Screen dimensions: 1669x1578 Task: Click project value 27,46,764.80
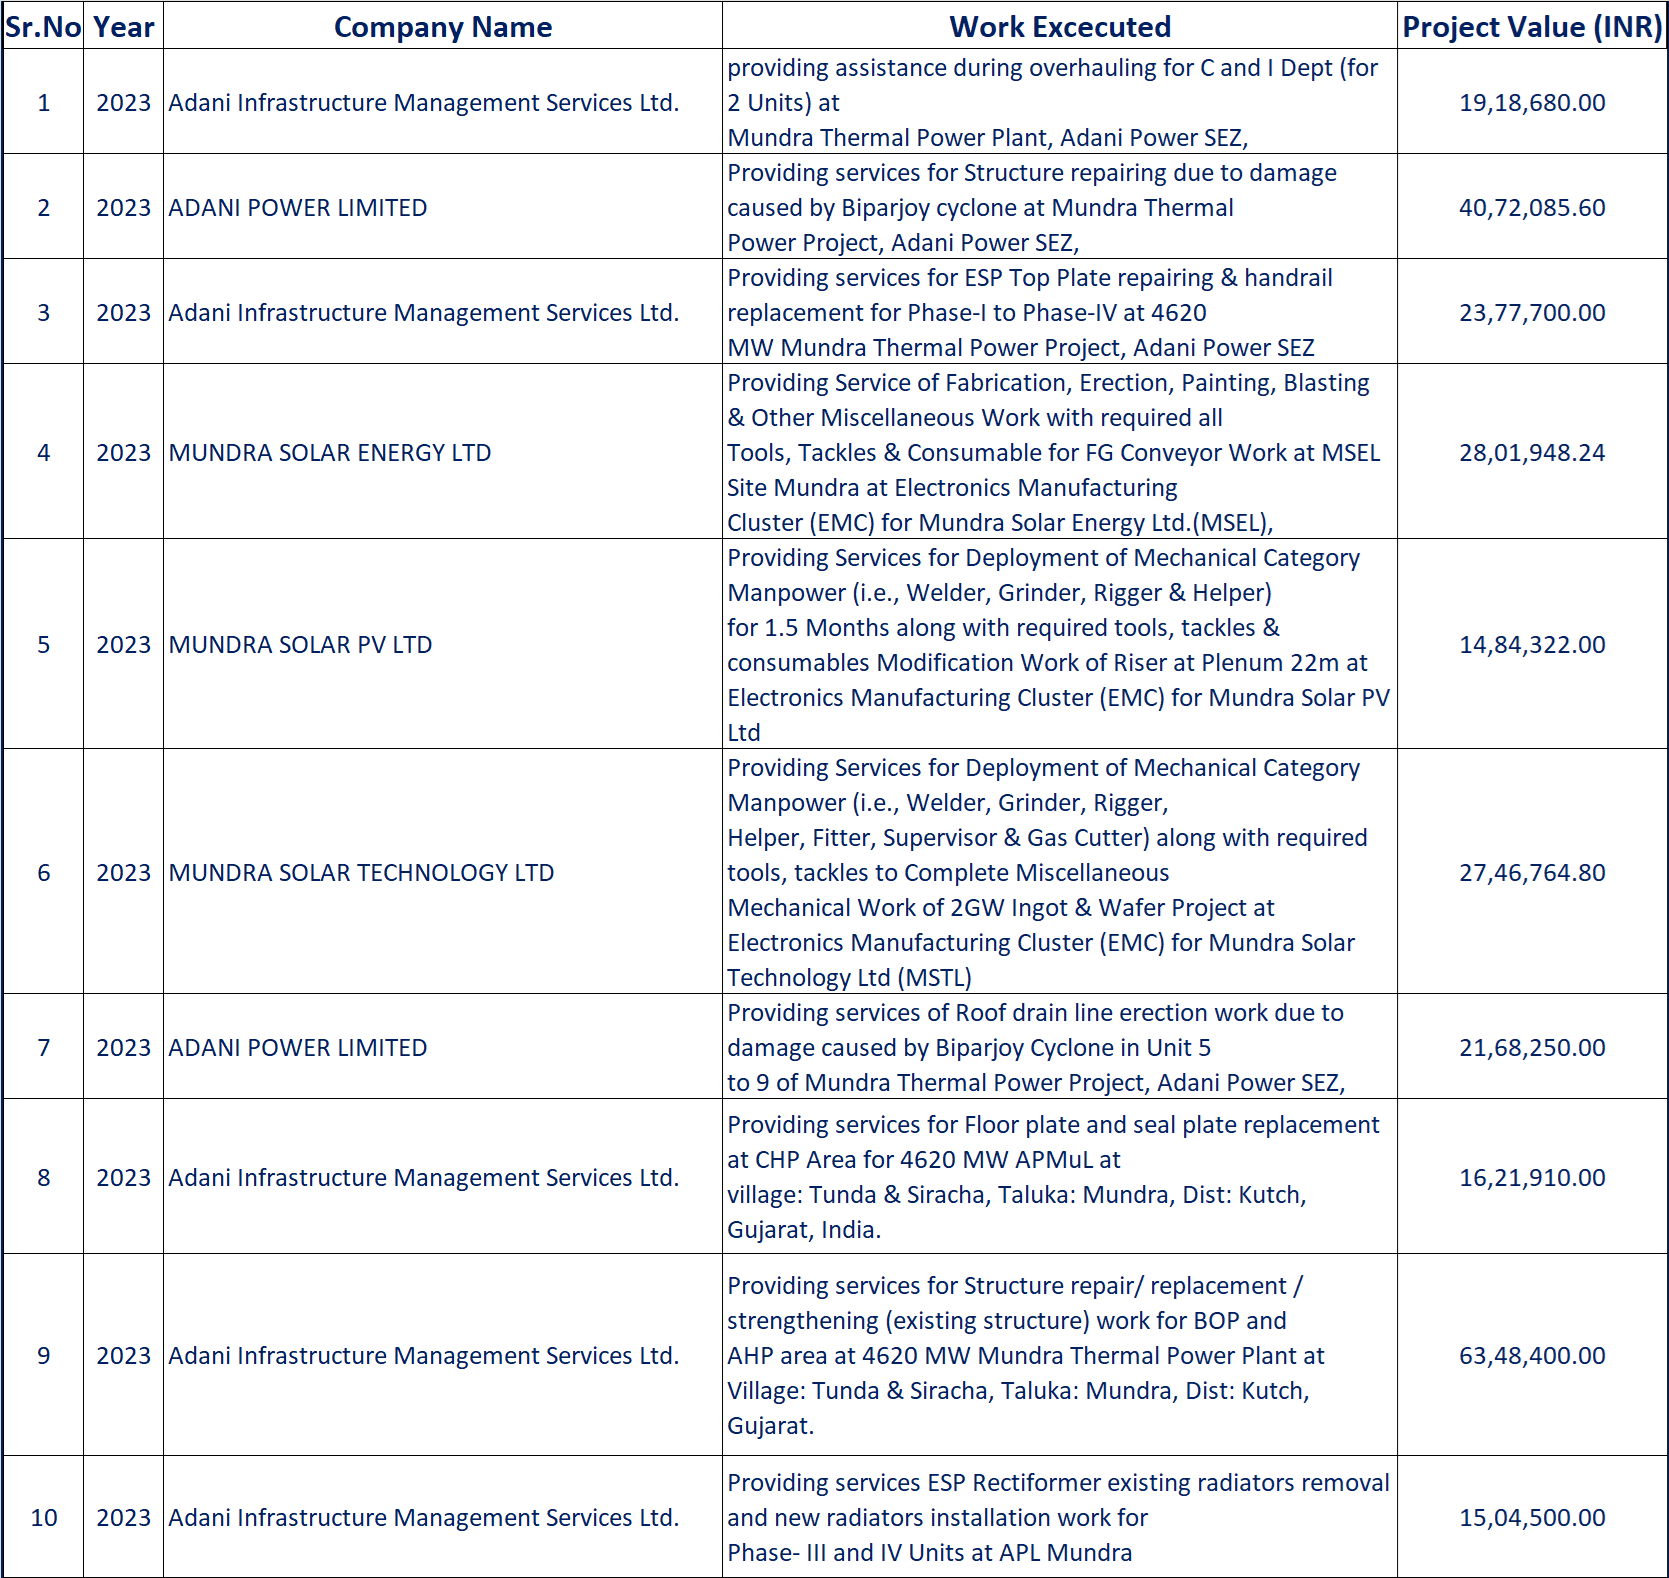tap(1532, 872)
